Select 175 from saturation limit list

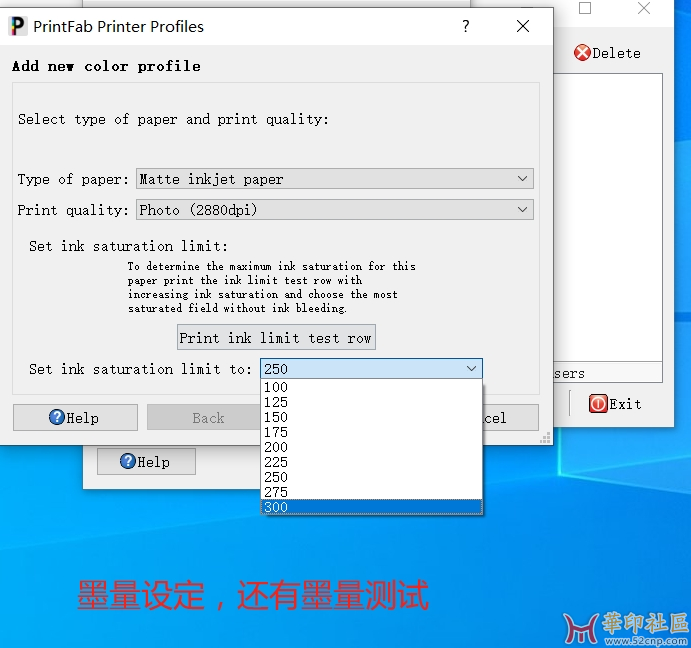point(372,432)
